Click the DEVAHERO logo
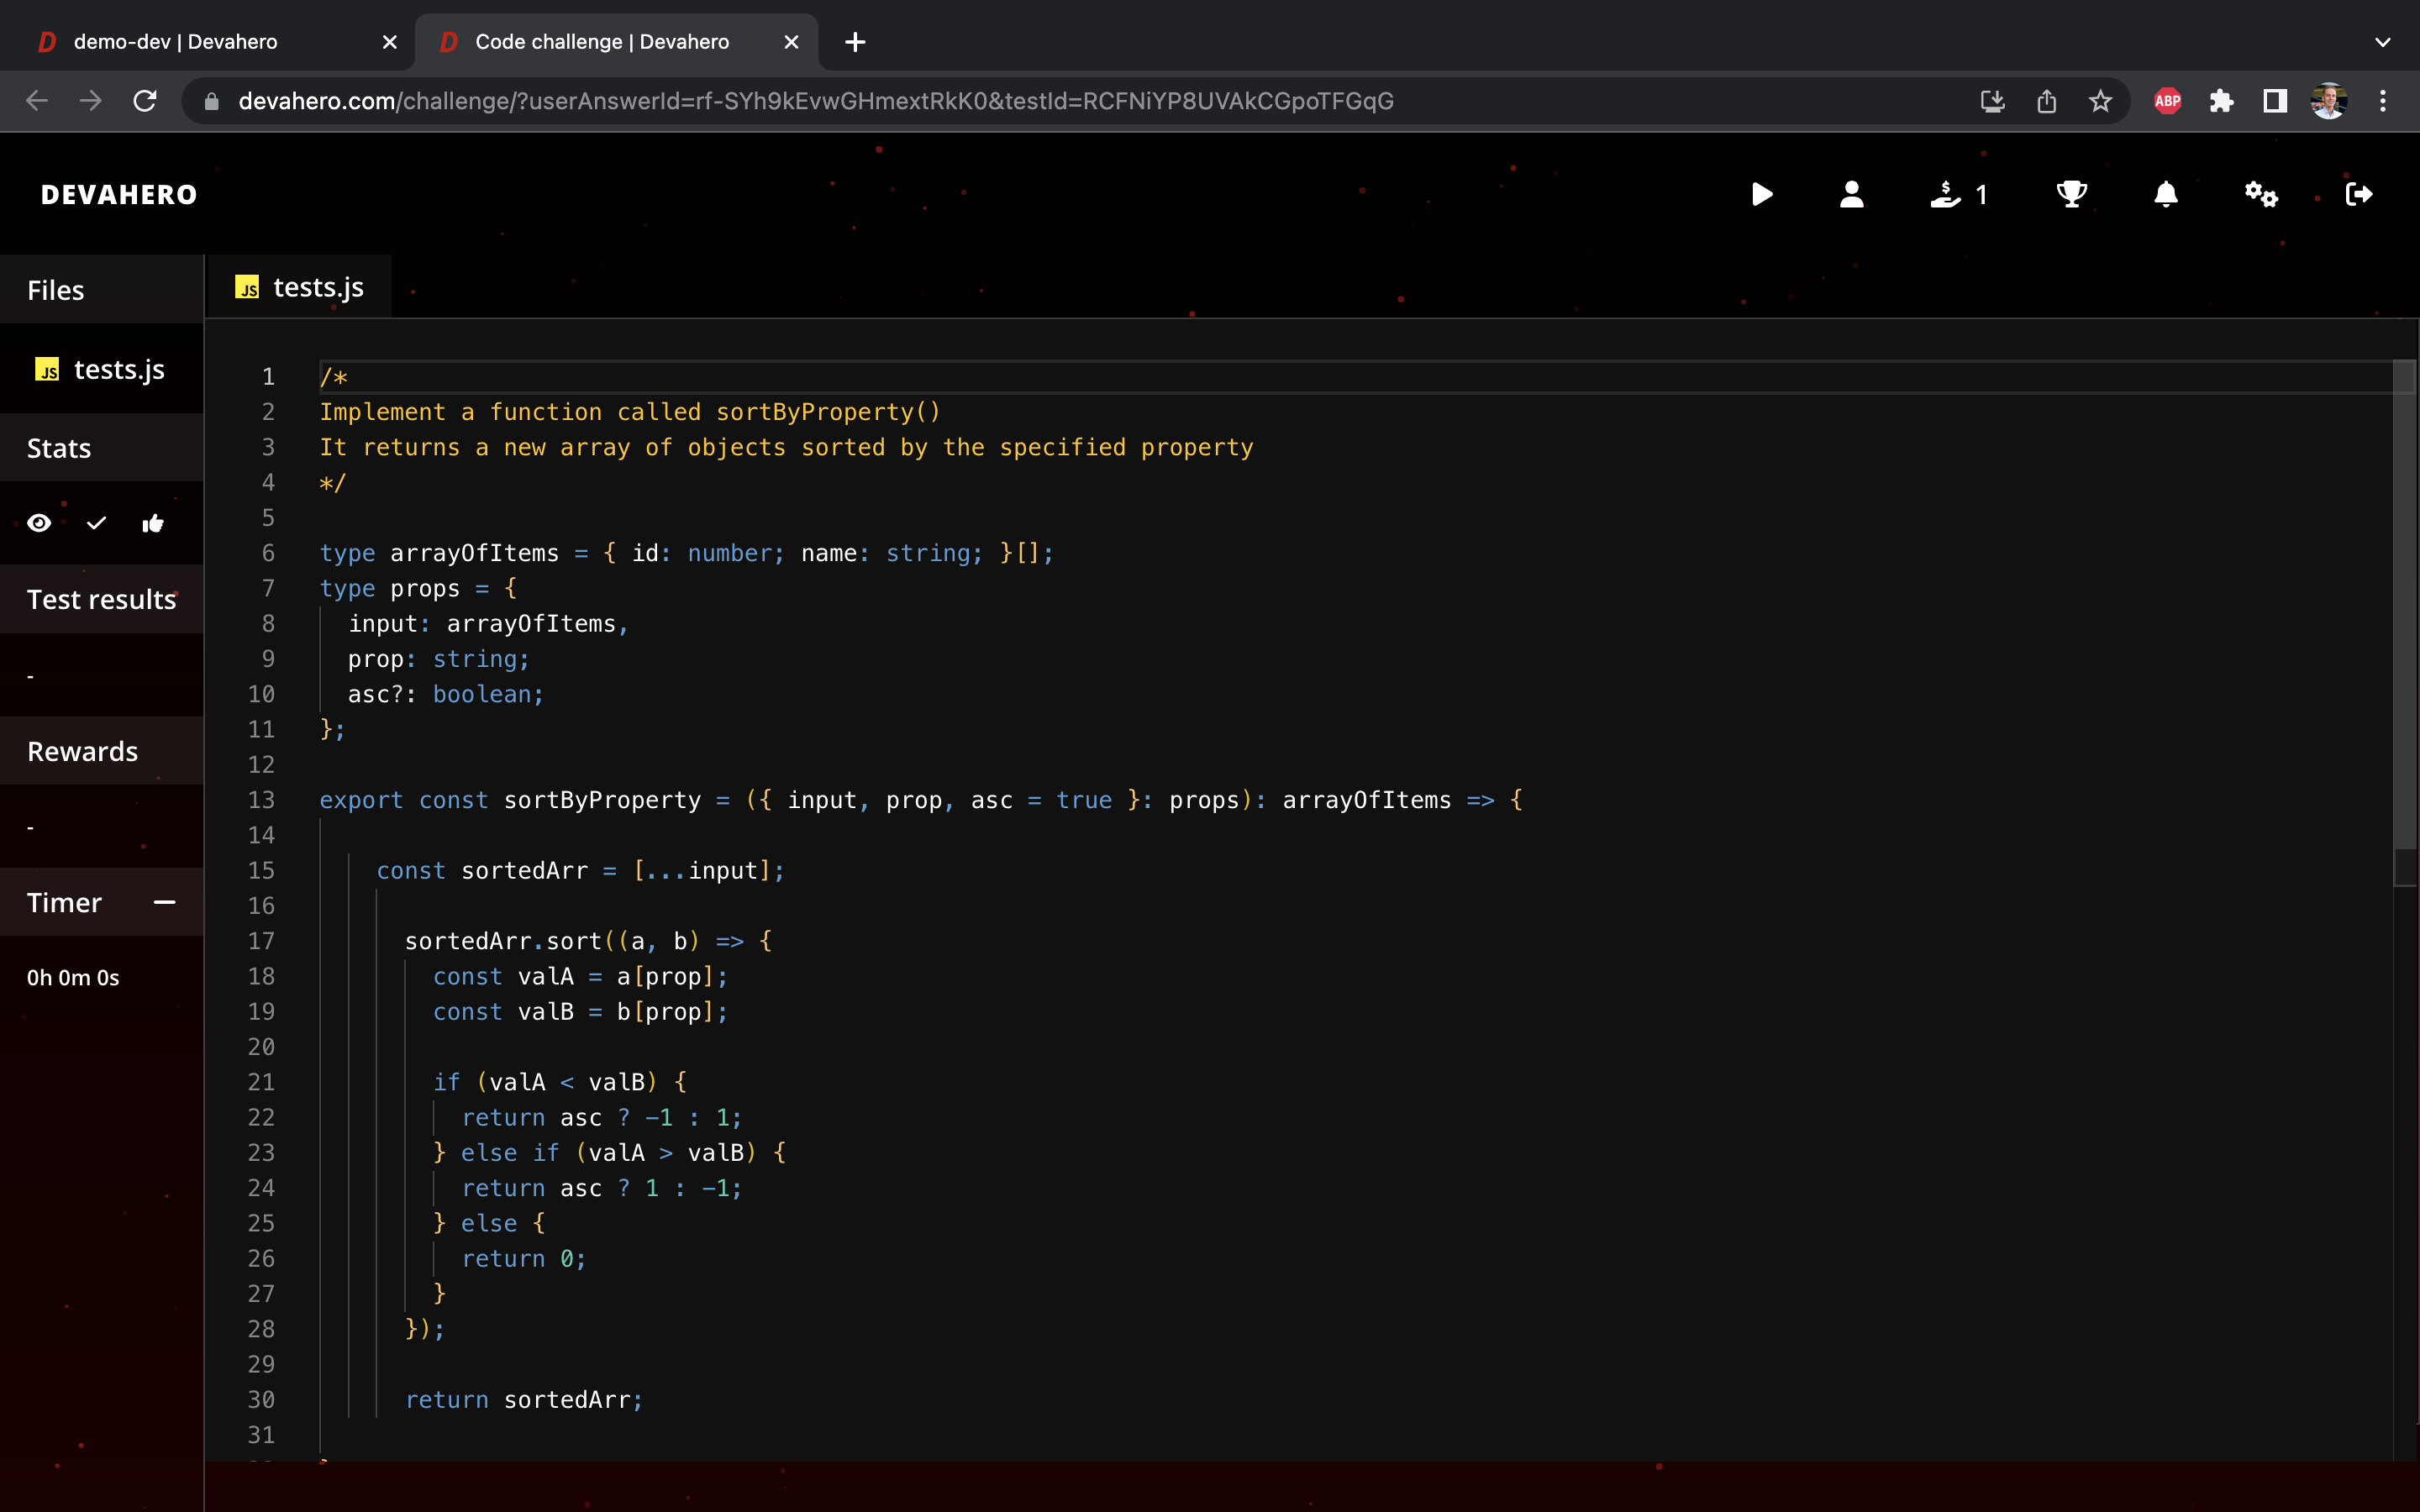Viewport: 2420px width, 1512px height. (119, 194)
